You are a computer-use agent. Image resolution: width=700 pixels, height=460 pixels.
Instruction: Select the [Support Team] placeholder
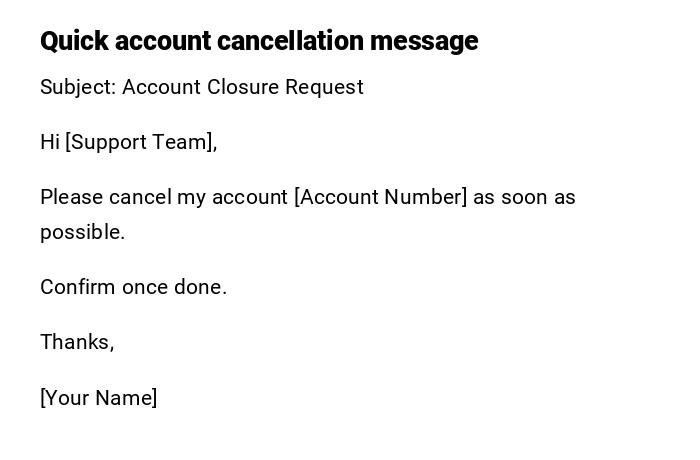(141, 142)
